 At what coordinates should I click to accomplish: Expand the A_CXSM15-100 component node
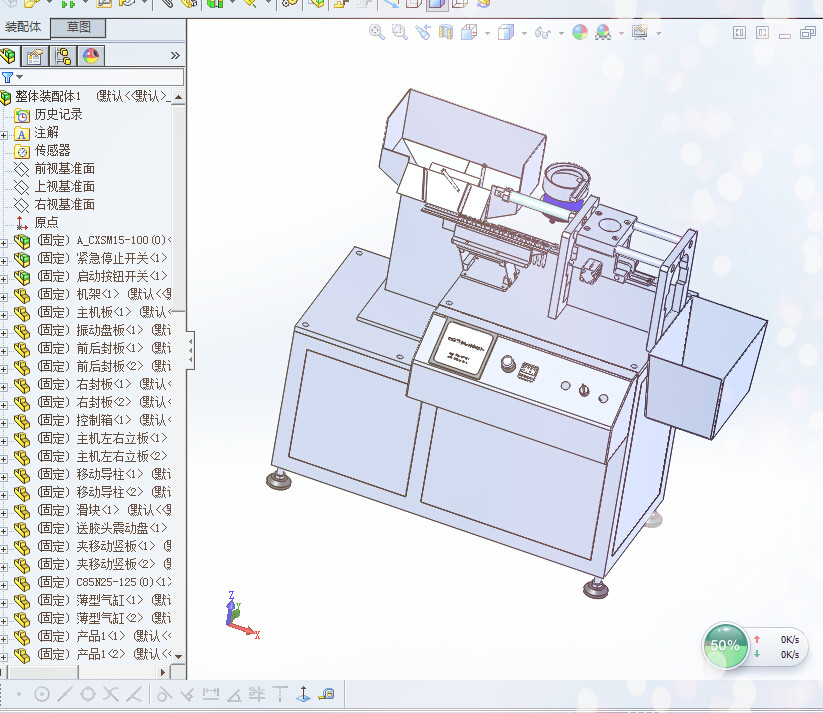4,243
